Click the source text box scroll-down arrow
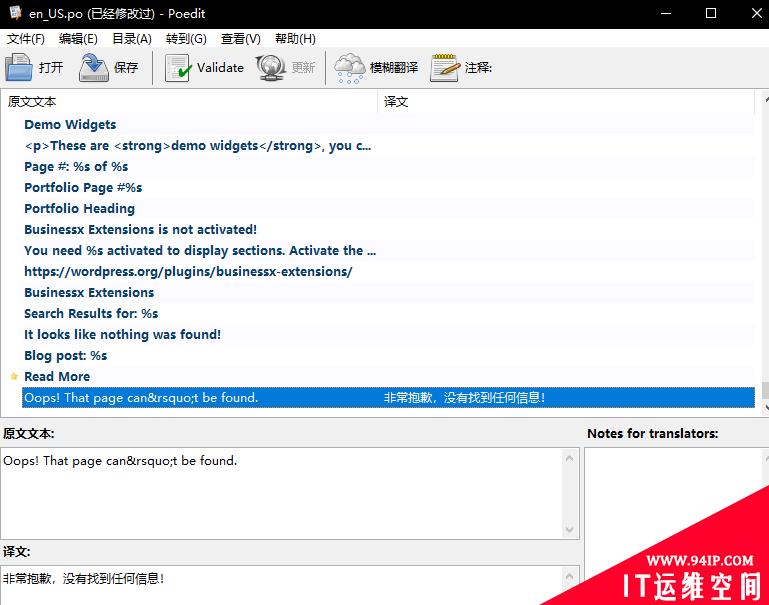The image size is (769, 605). click(569, 529)
